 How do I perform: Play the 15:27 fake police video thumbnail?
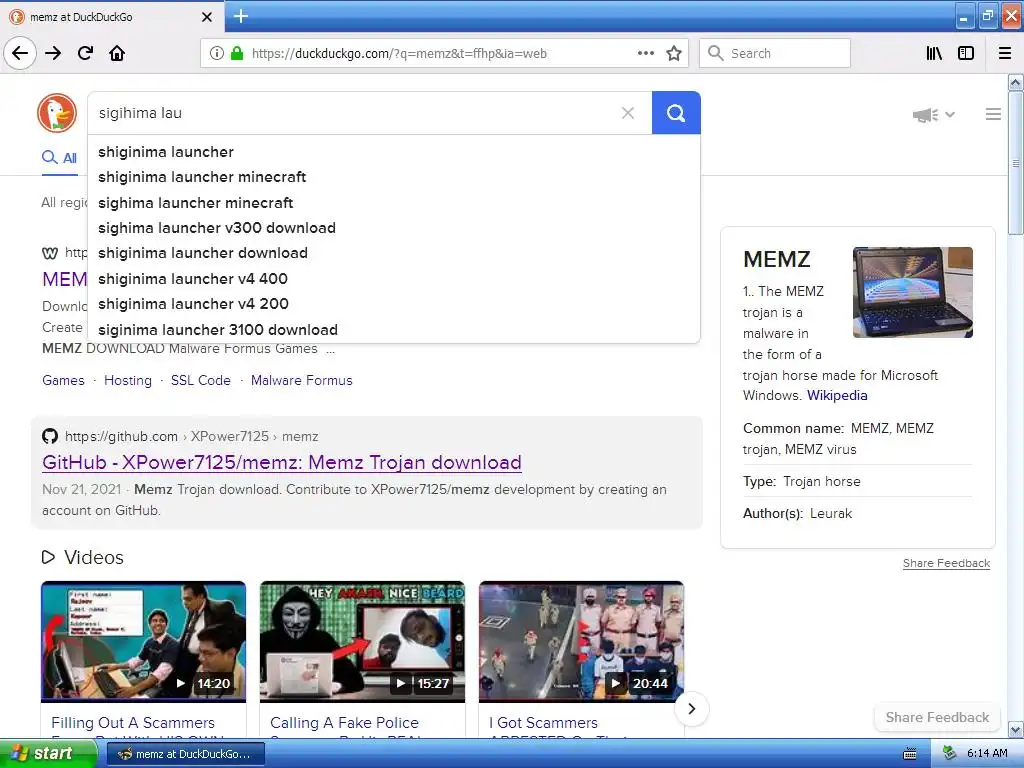pos(362,641)
